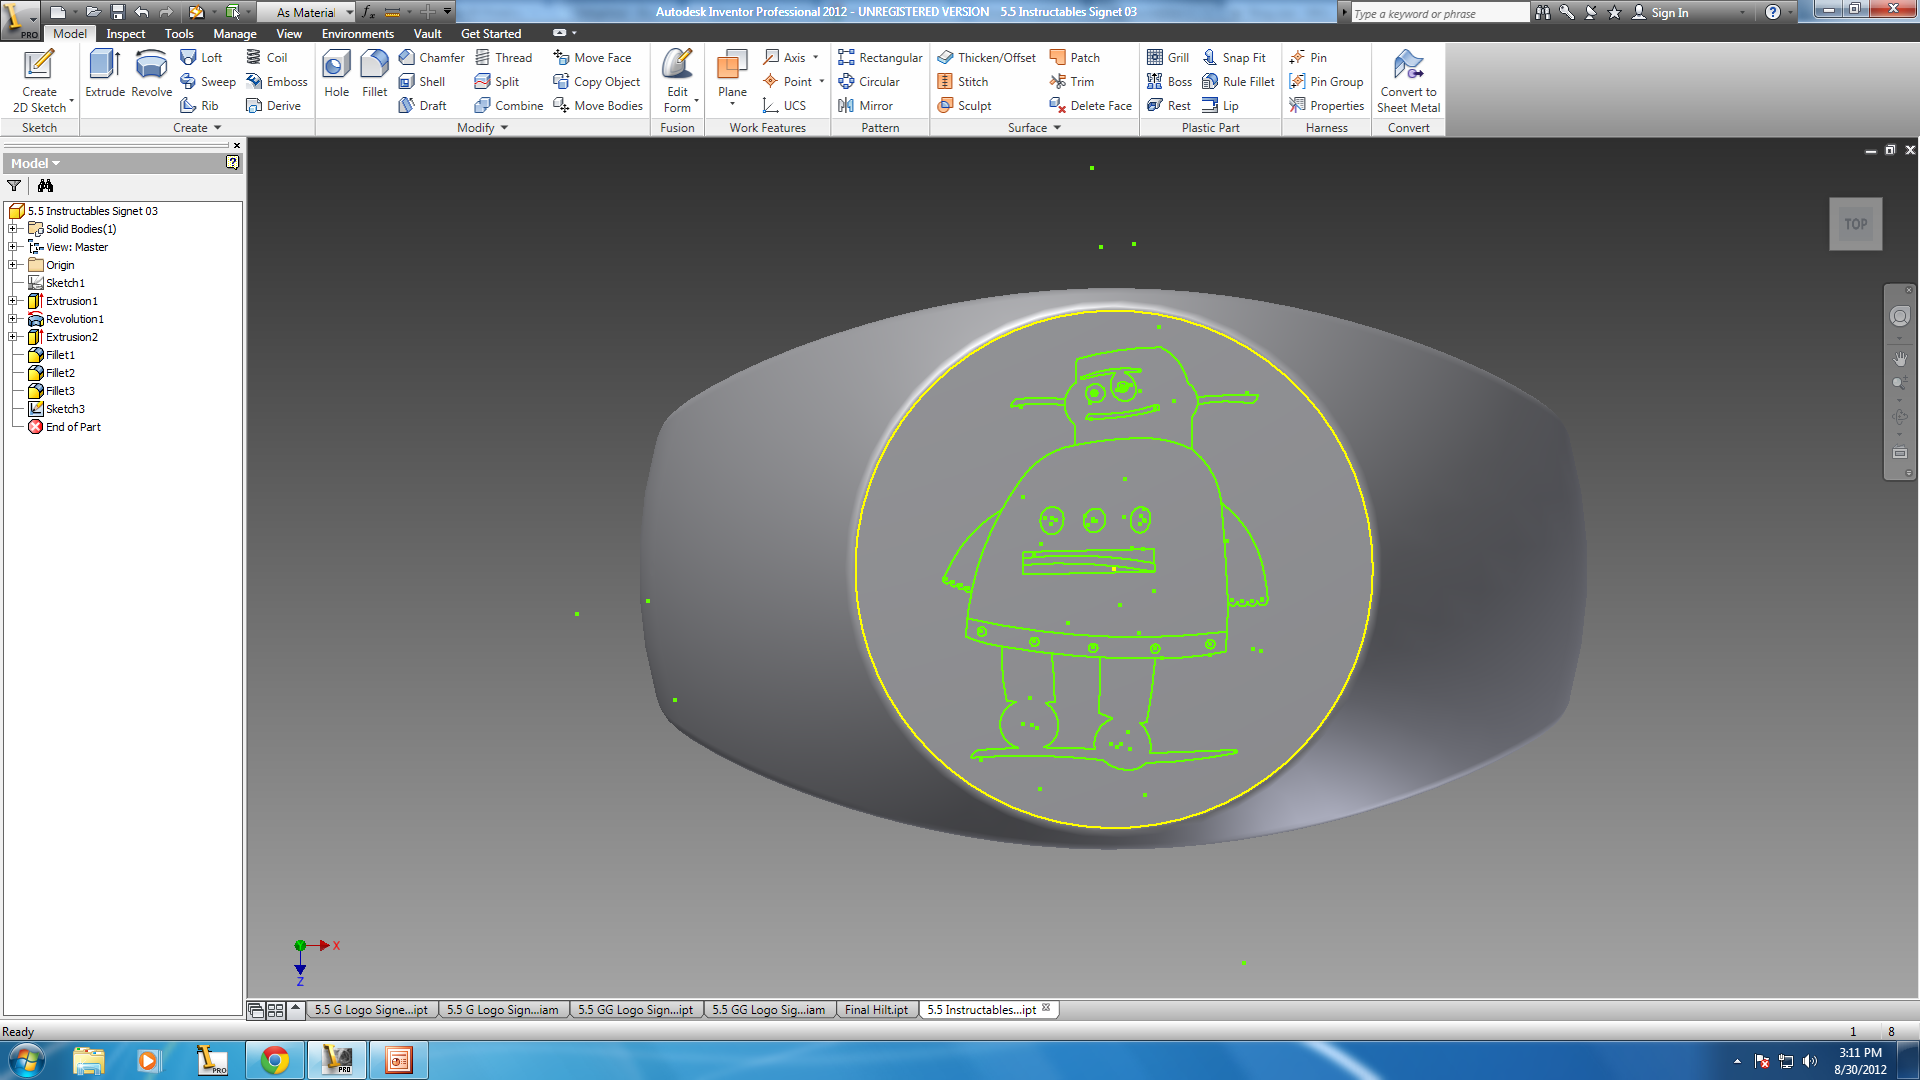Click the taskbar volume icon
The height and width of the screenshot is (1080, 1920).
(1810, 1061)
